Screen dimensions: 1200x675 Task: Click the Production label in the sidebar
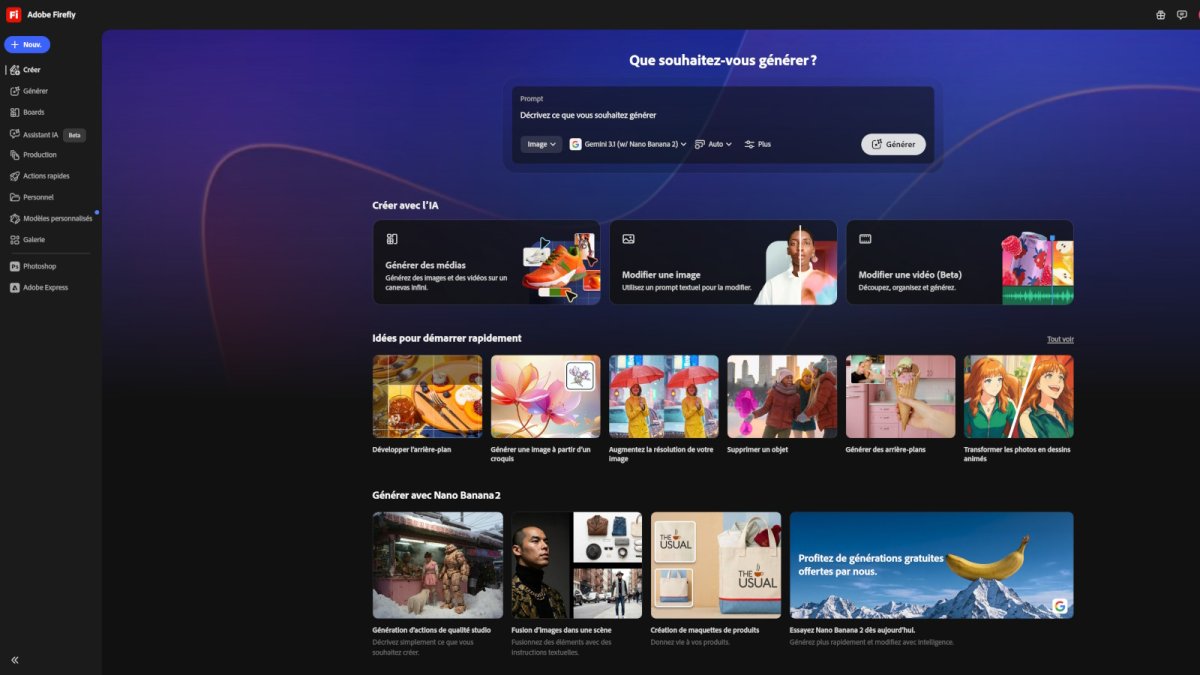(40, 155)
